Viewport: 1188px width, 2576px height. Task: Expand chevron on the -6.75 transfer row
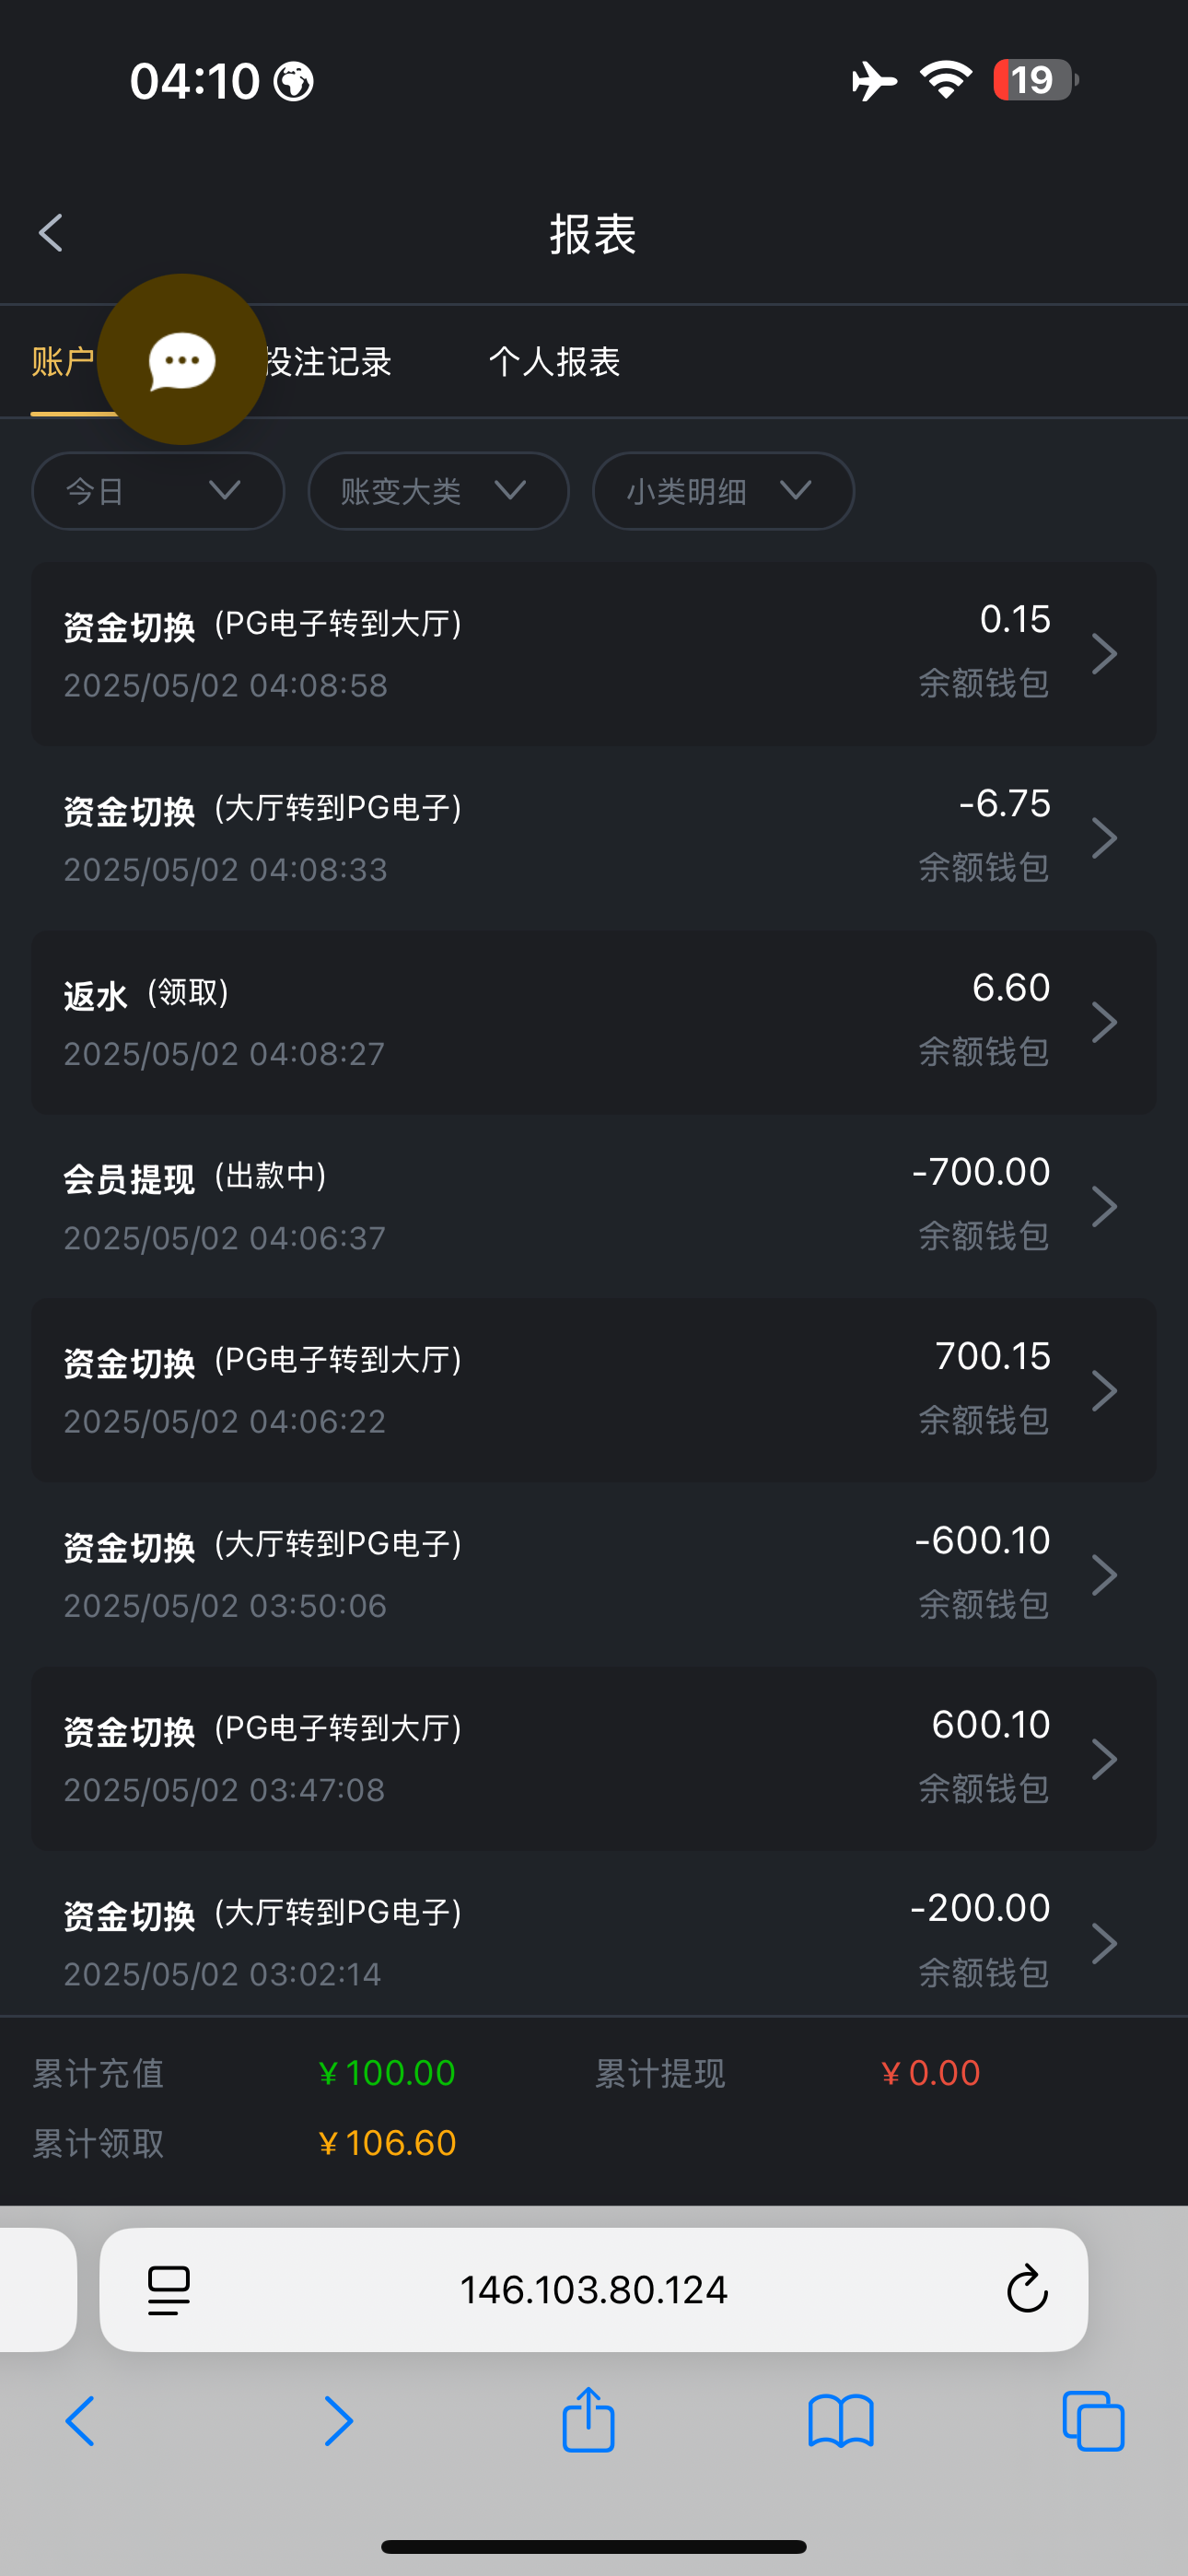tap(1104, 838)
